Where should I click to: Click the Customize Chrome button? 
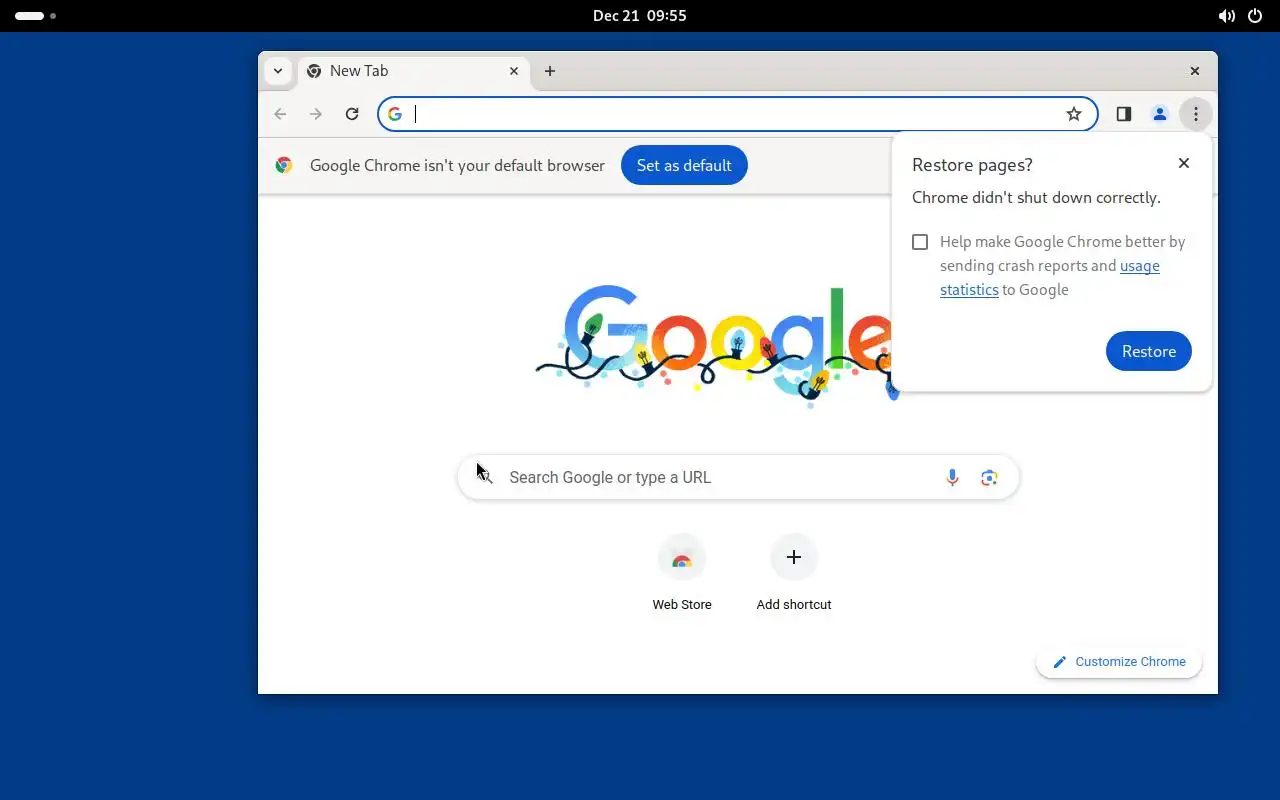[1119, 662]
